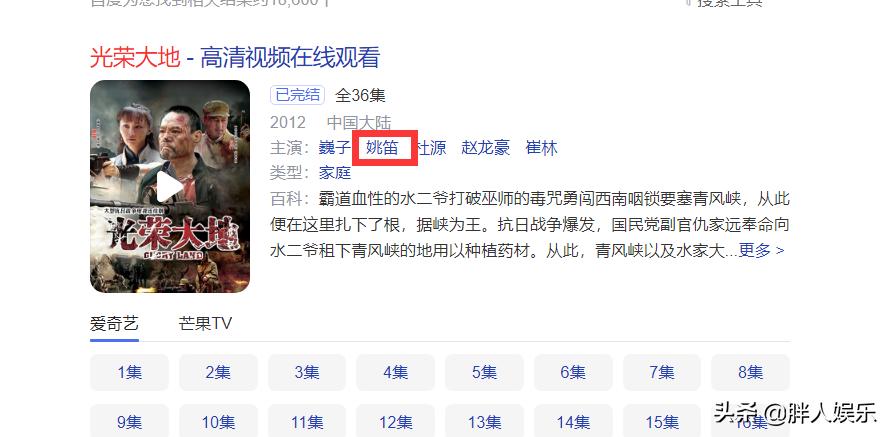Switch to the 芒果TV tab
The image size is (890, 437).
pyautogui.click(x=205, y=324)
